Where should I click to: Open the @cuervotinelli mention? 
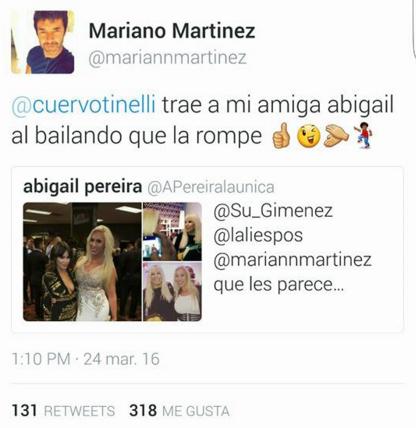pyautogui.click(x=84, y=105)
